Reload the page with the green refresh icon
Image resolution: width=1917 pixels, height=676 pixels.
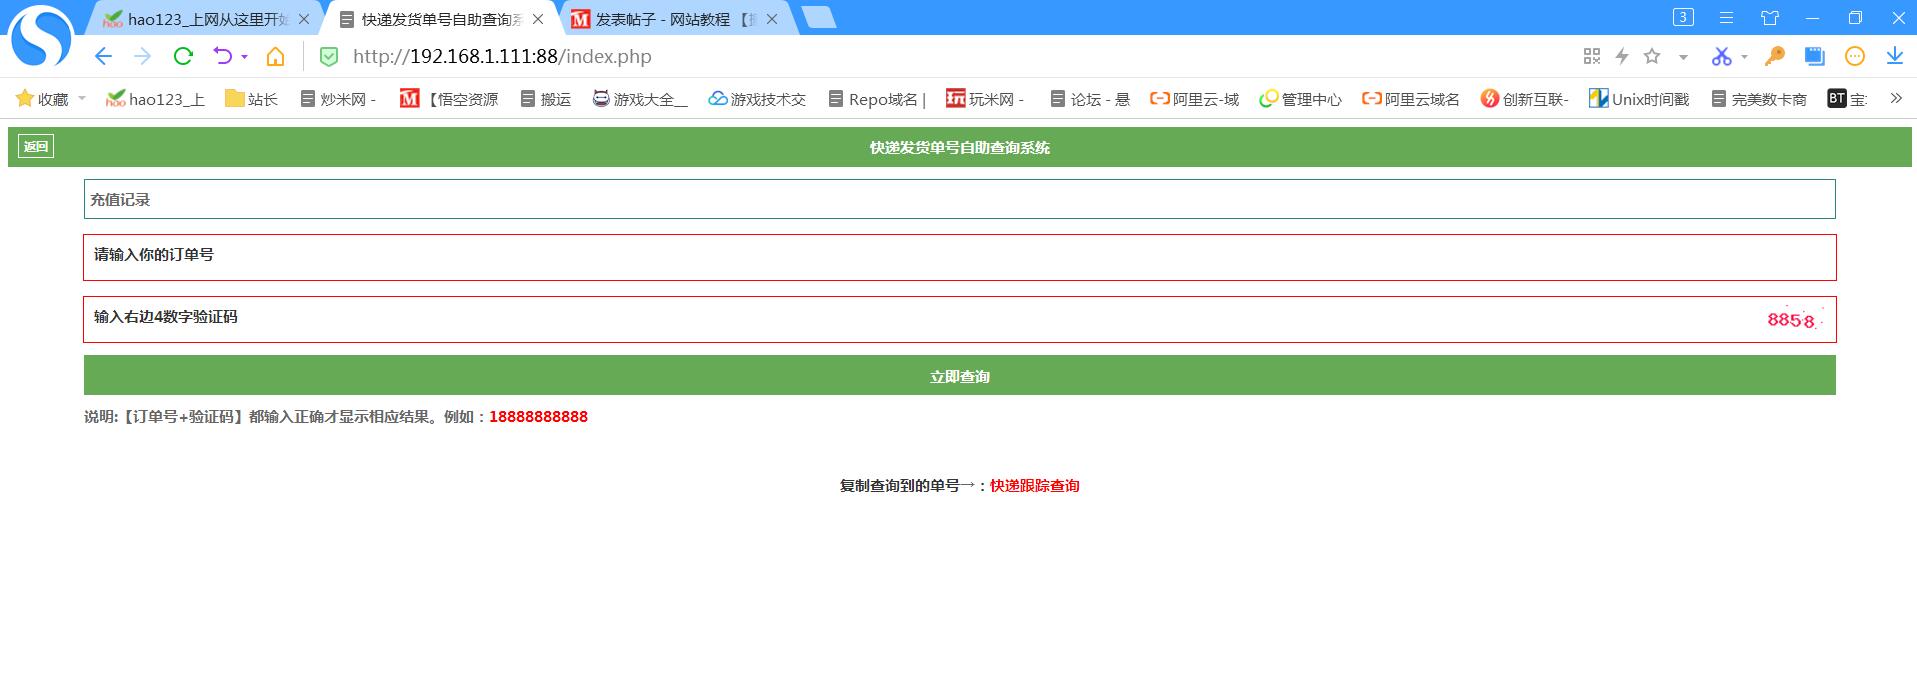(x=183, y=56)
